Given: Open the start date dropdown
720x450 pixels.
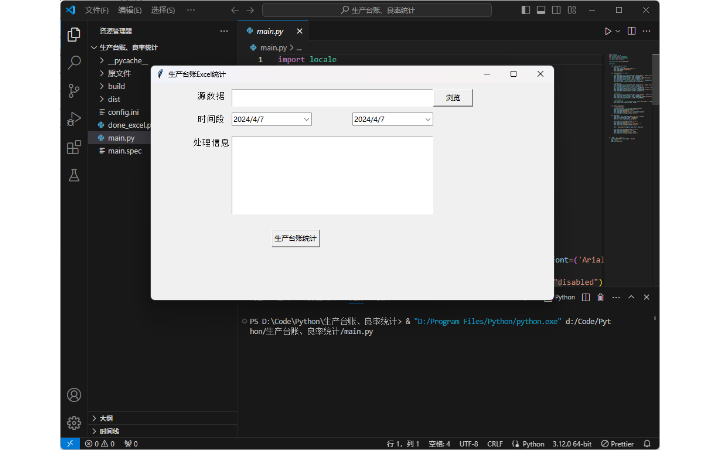Looking at the screenshot, I should pyautogui.click(x=306, y=119).
